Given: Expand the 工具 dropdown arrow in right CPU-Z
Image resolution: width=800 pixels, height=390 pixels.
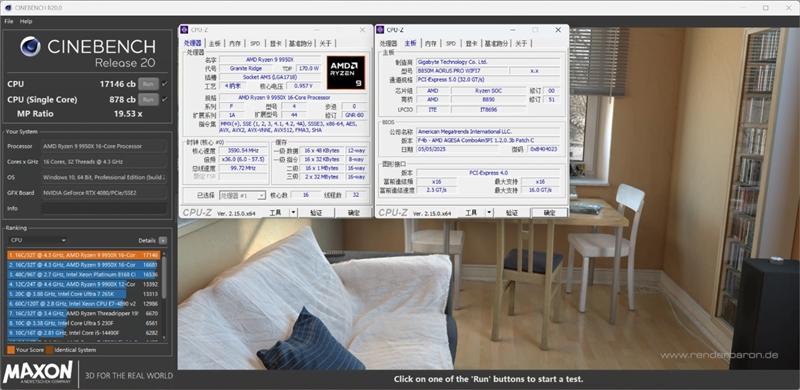Looking at the screenshot, I should coord(489,212).
